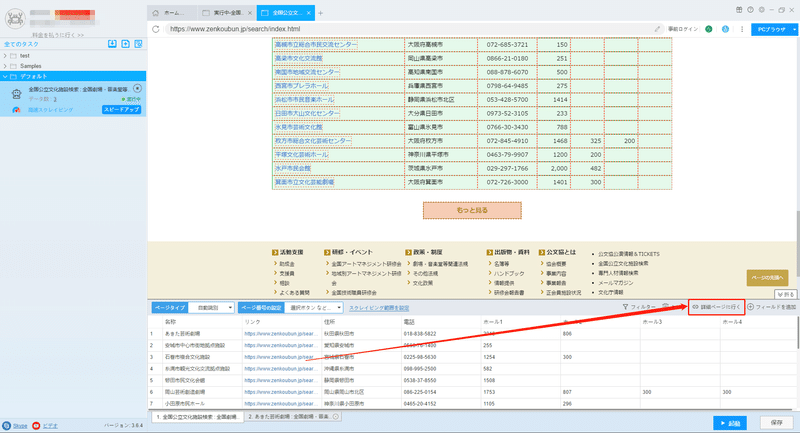The image size is (800, 433).
Task: Click the red ビデオ play icon at bottom
Action: tap(36, 425)
